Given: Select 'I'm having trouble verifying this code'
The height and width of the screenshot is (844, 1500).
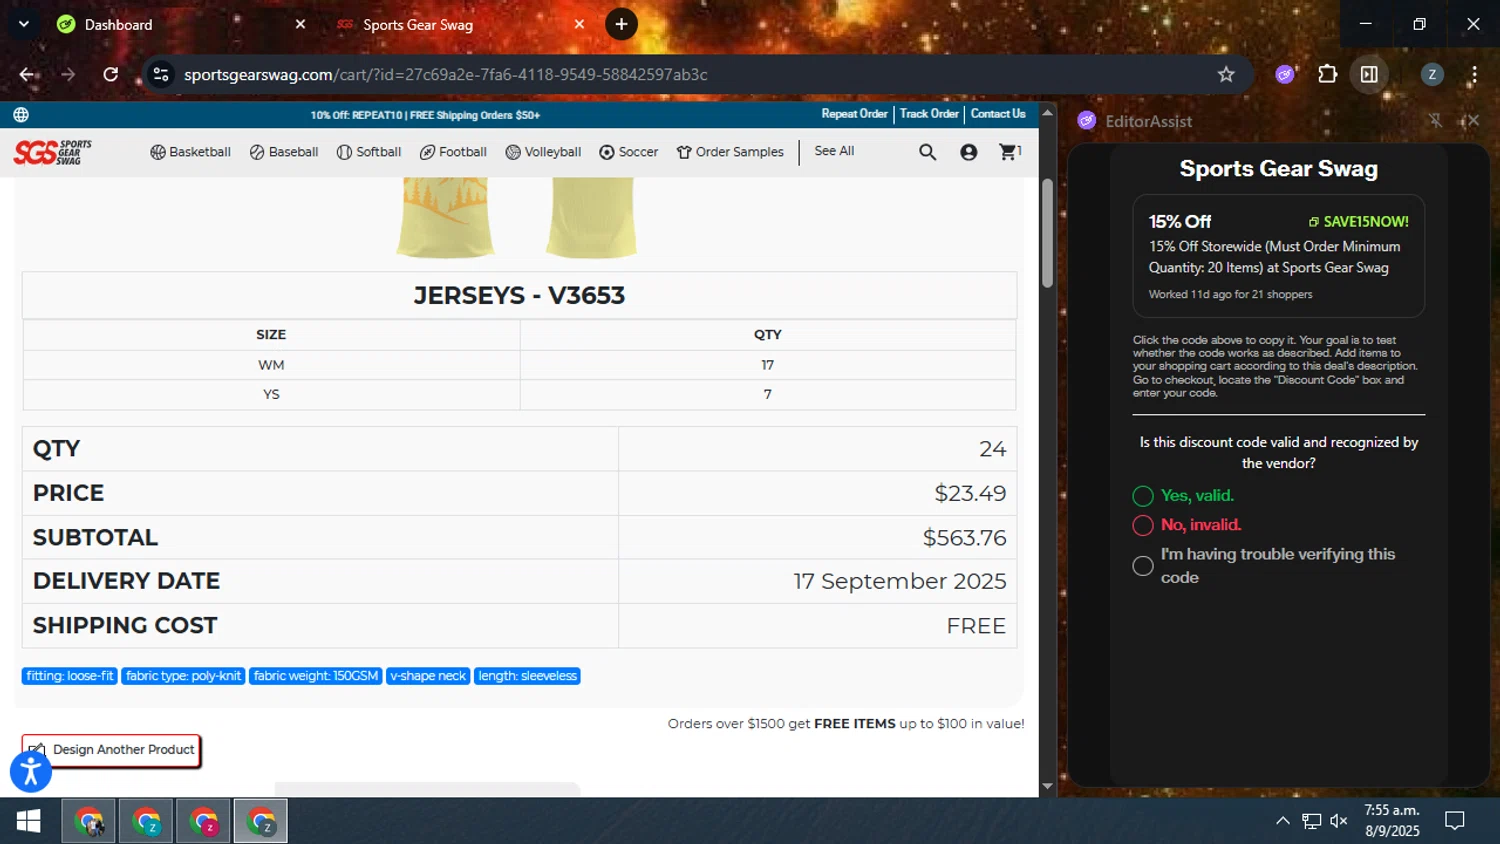Looking at the screenshot, I should coord(1143,566).
